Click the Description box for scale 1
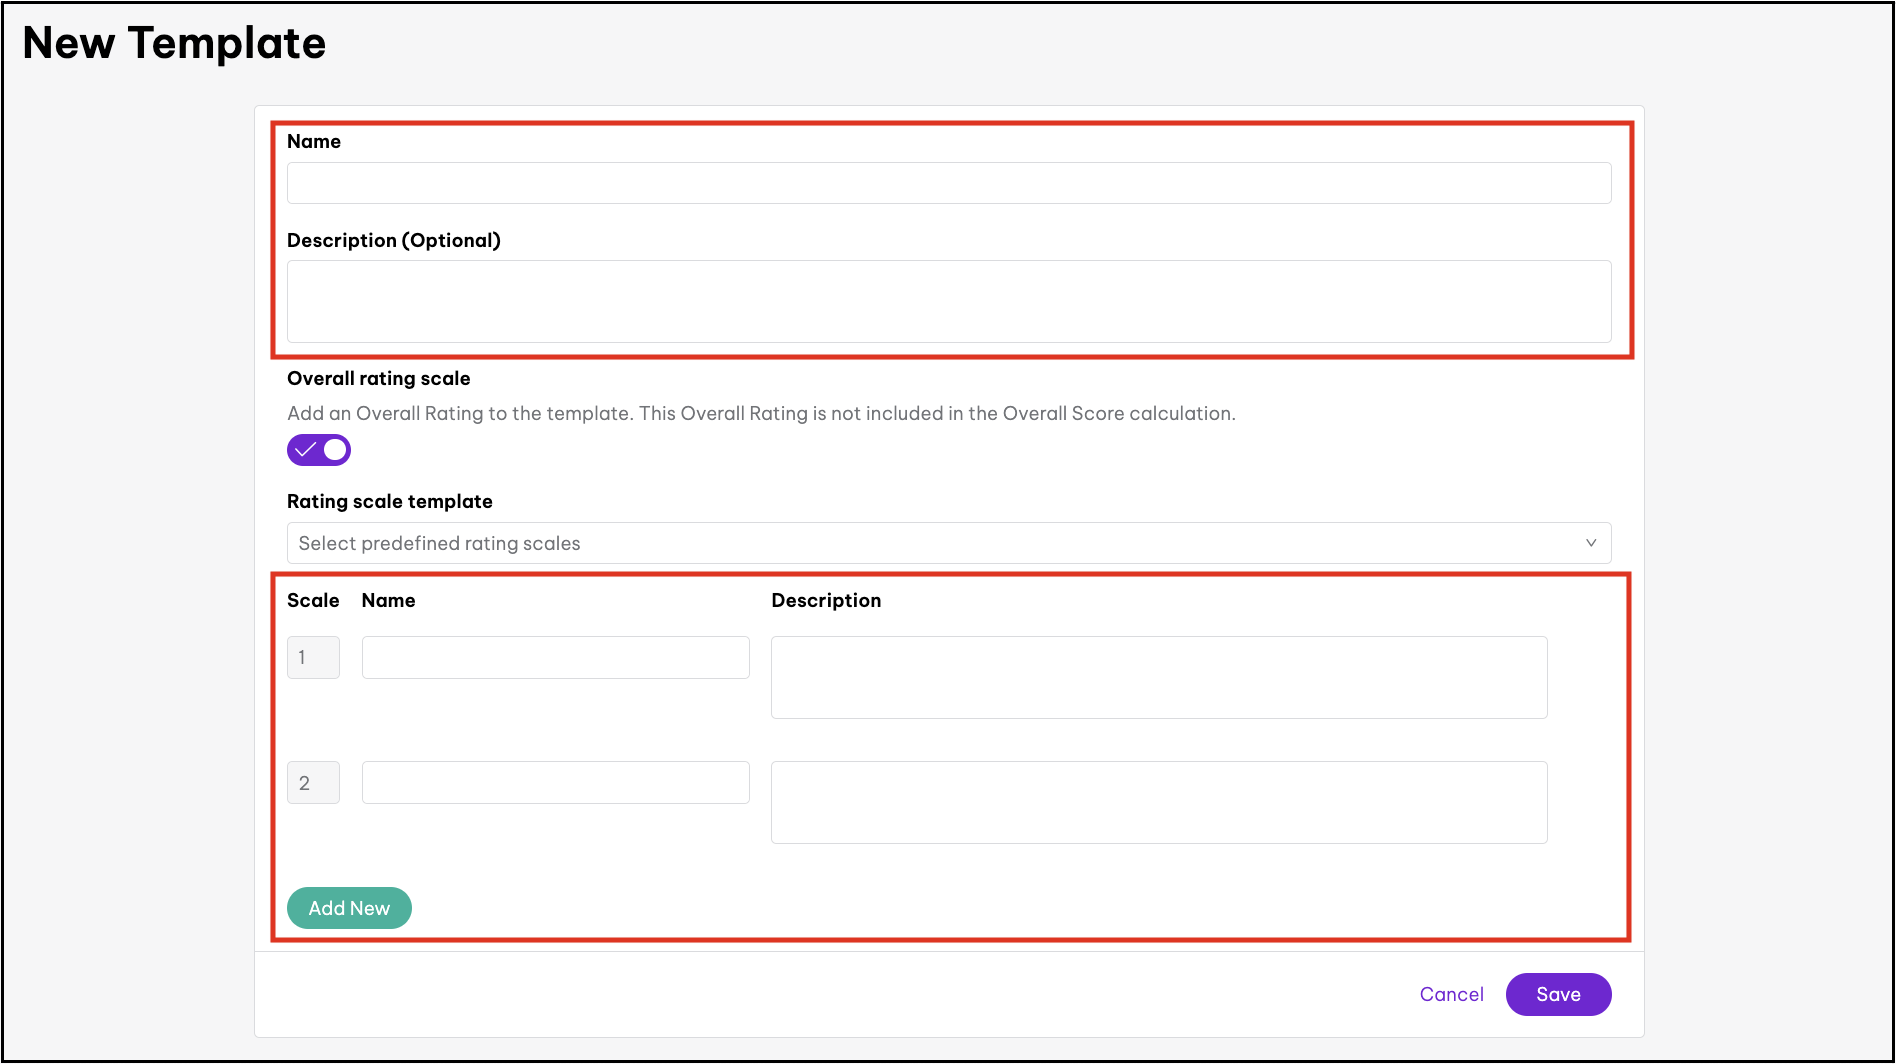 tap(1158, 677)
